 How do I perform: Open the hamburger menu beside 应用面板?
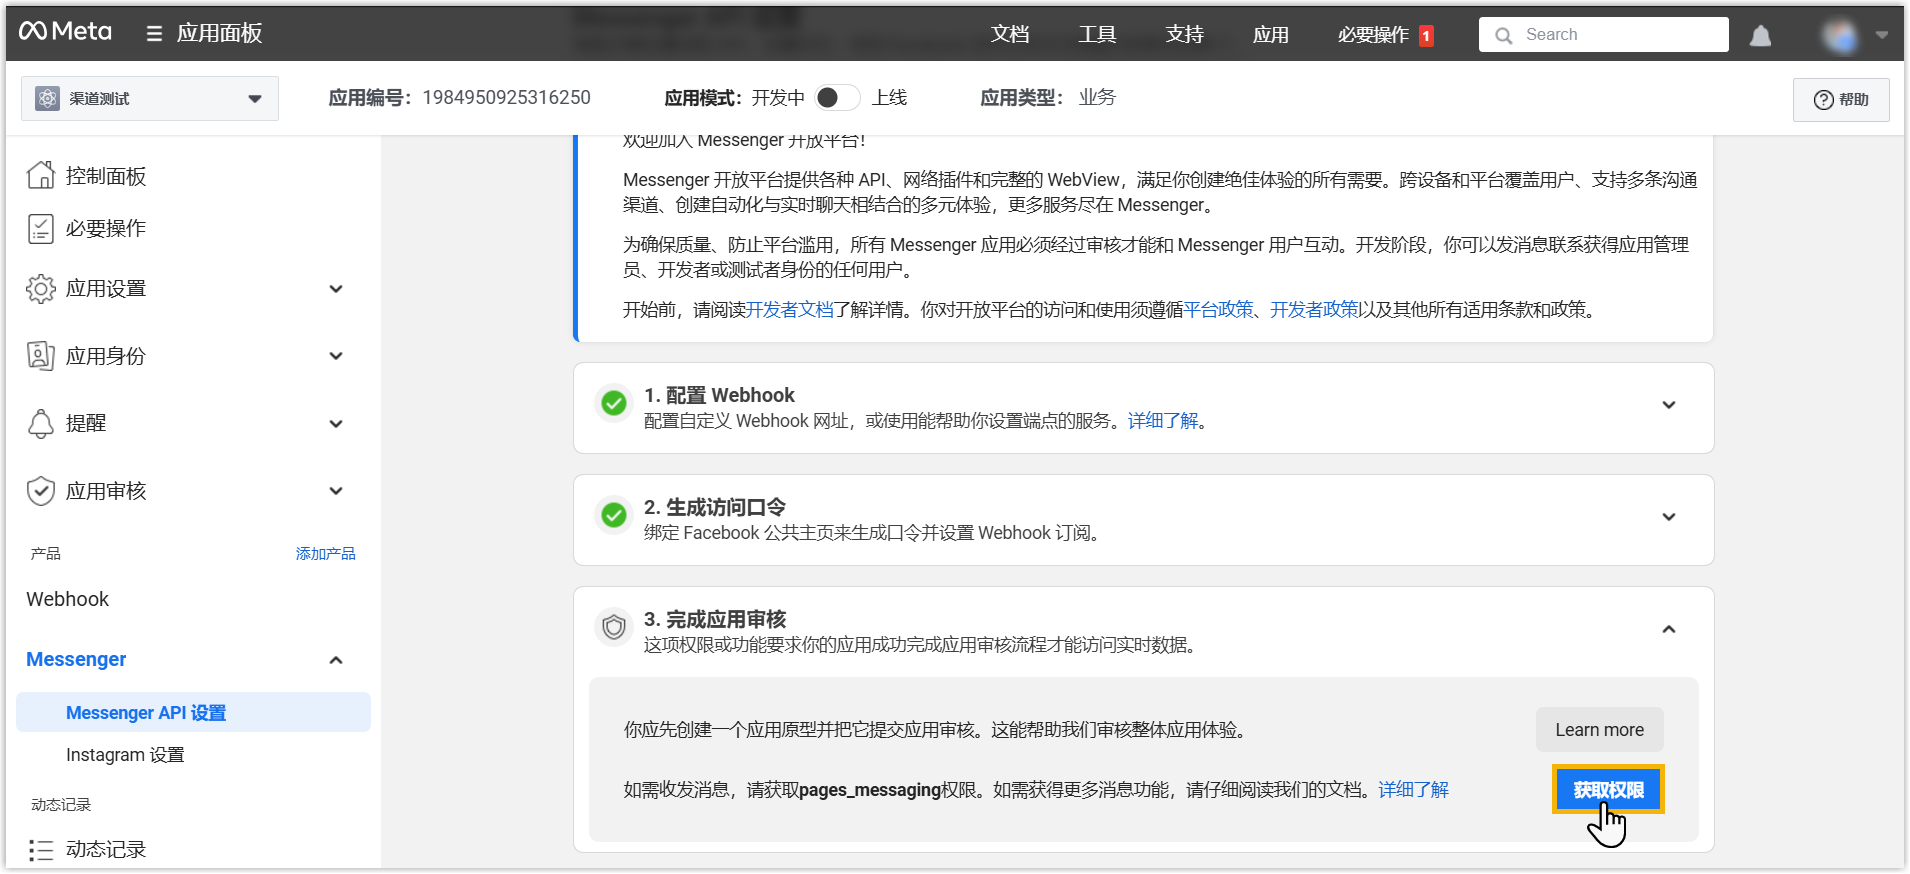coord(154,34)
